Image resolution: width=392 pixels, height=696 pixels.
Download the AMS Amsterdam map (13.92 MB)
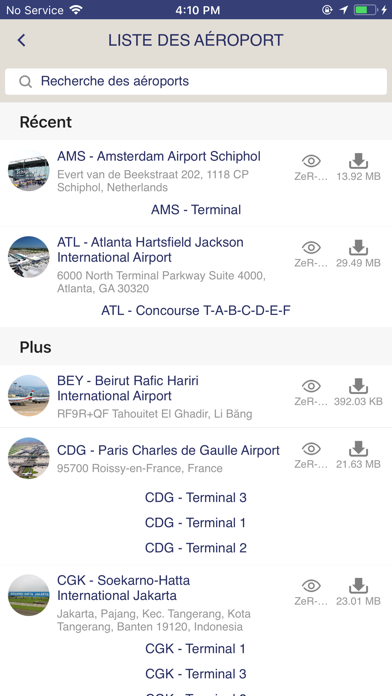click(x=358, y=161)
